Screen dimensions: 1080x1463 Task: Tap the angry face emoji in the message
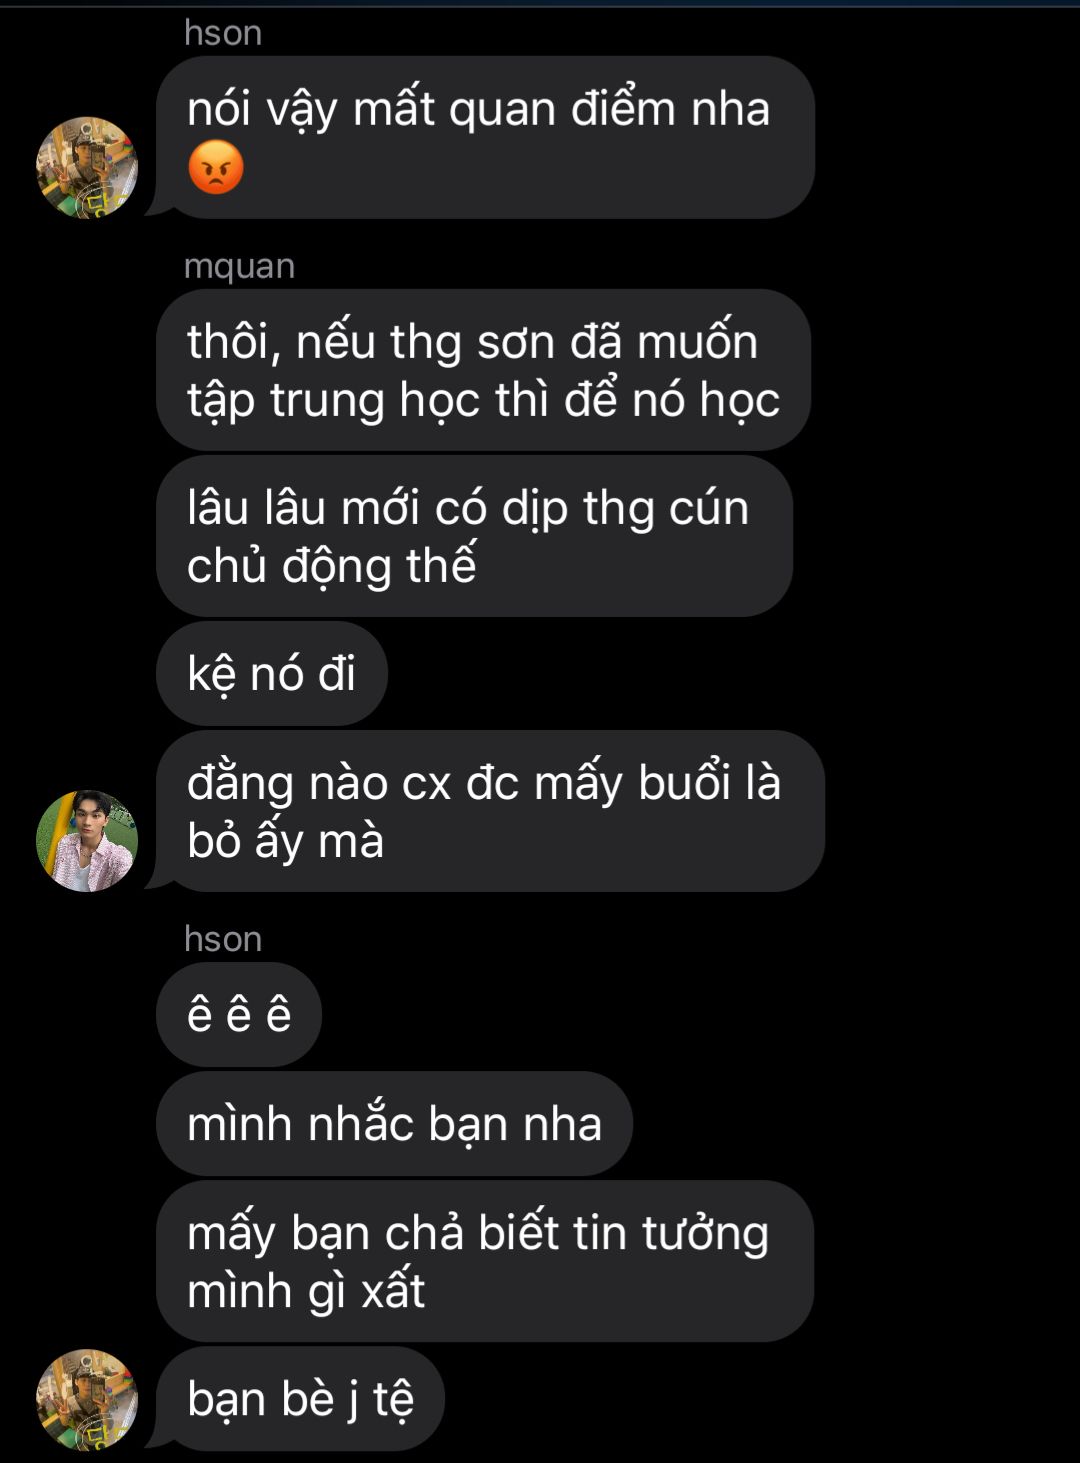tap(216, 167)
